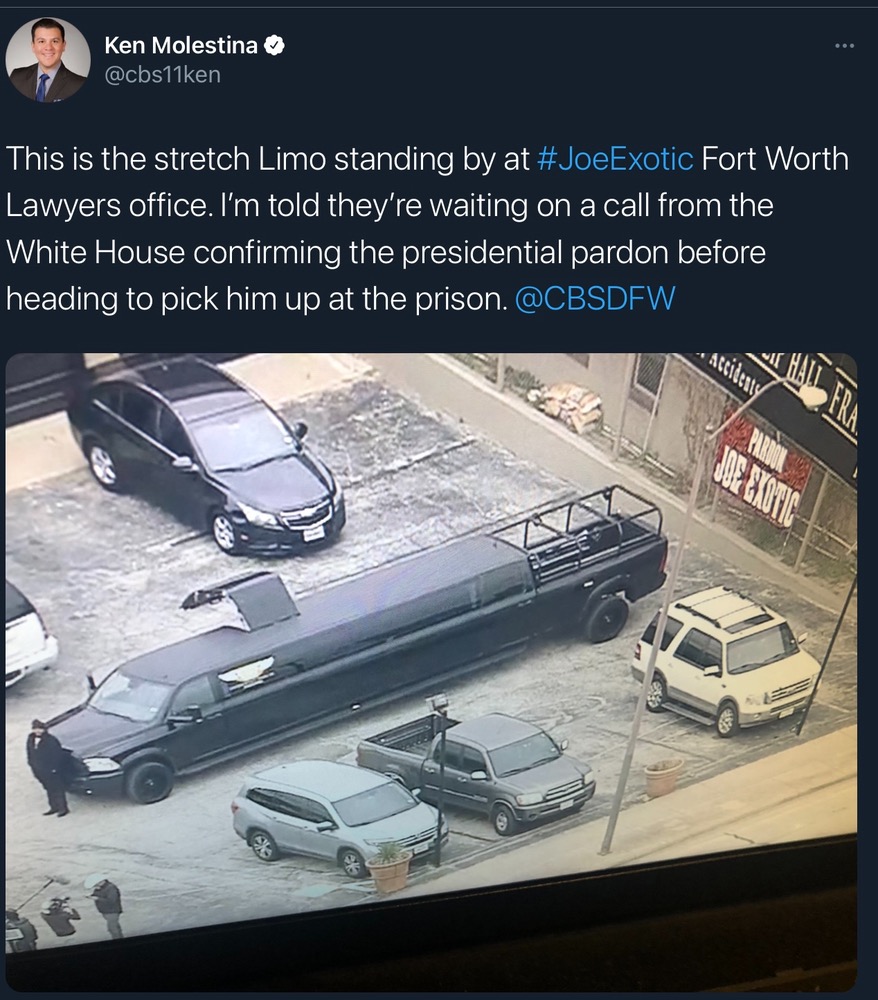Visit the @cbs11ken handle
This screenshot has width=878, height=1000.
pos(162,75)
